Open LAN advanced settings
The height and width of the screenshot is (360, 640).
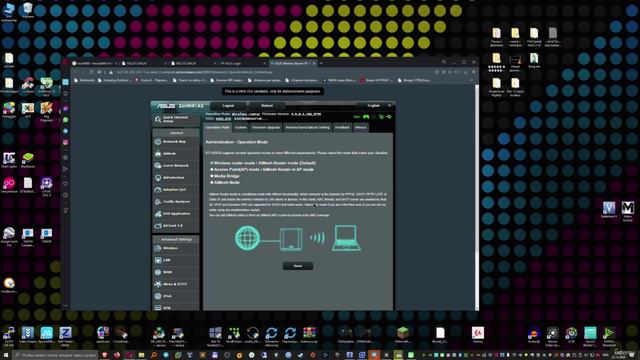click(x=176, y=260)
